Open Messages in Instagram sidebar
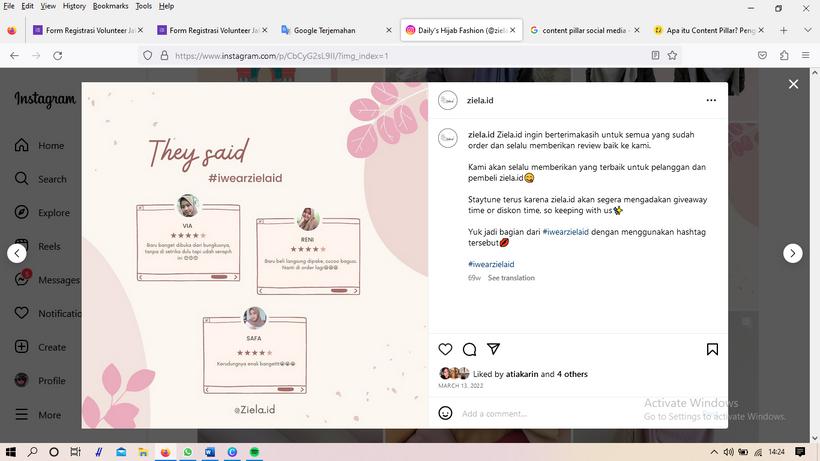The width and height of the screenshot is (820, 461). click(x=47, y=280)
